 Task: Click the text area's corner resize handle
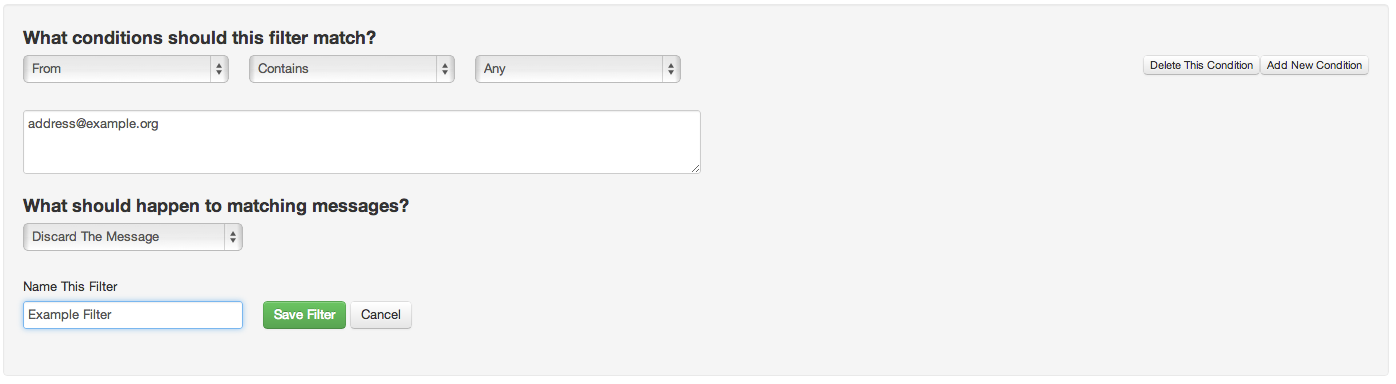point(695,168)
